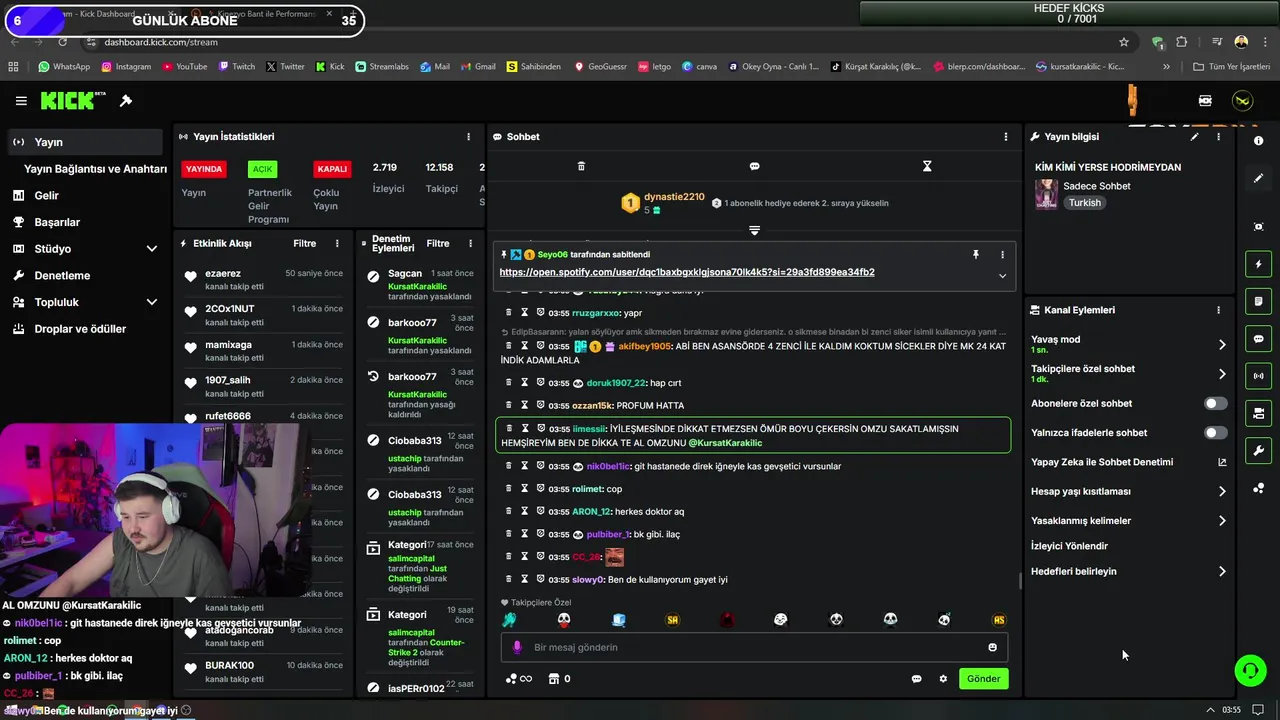1280x720 pixels.
Task: Click the browser address bar showing dashboard.kick.com/stream
Action: click(600, 42)
